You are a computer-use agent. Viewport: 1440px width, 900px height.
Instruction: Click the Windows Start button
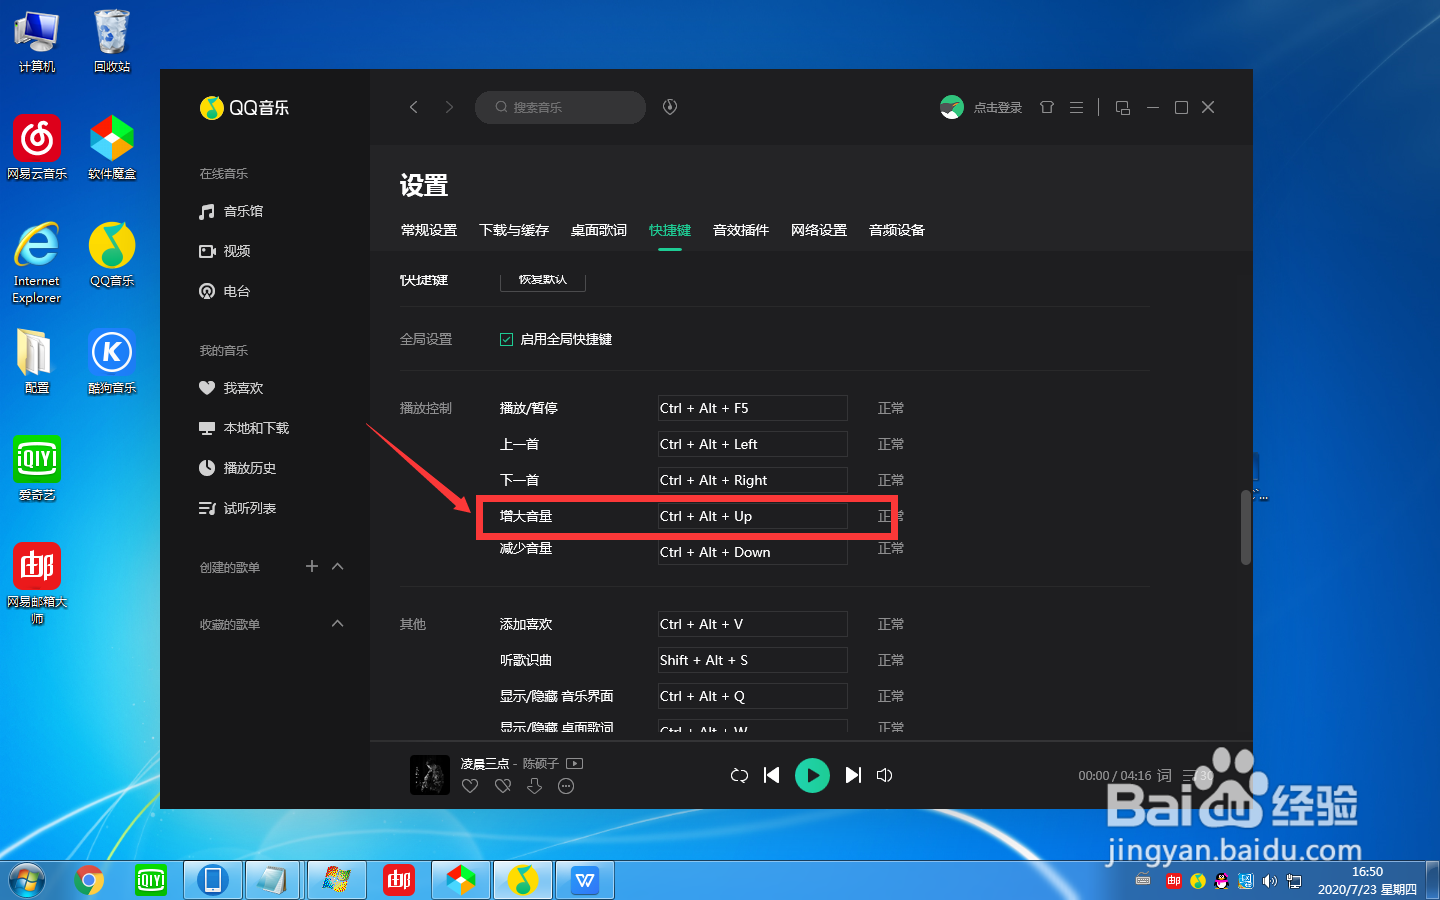point(27,880)
